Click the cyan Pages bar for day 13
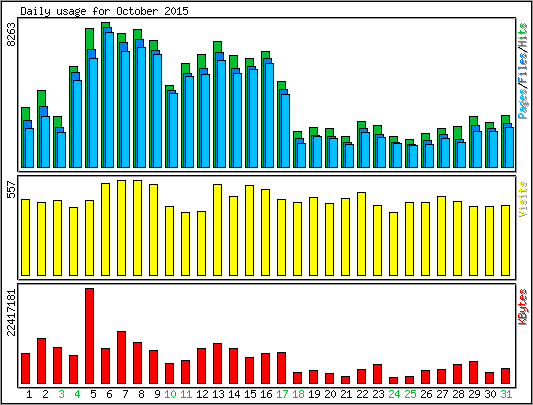 coord(222,114)
